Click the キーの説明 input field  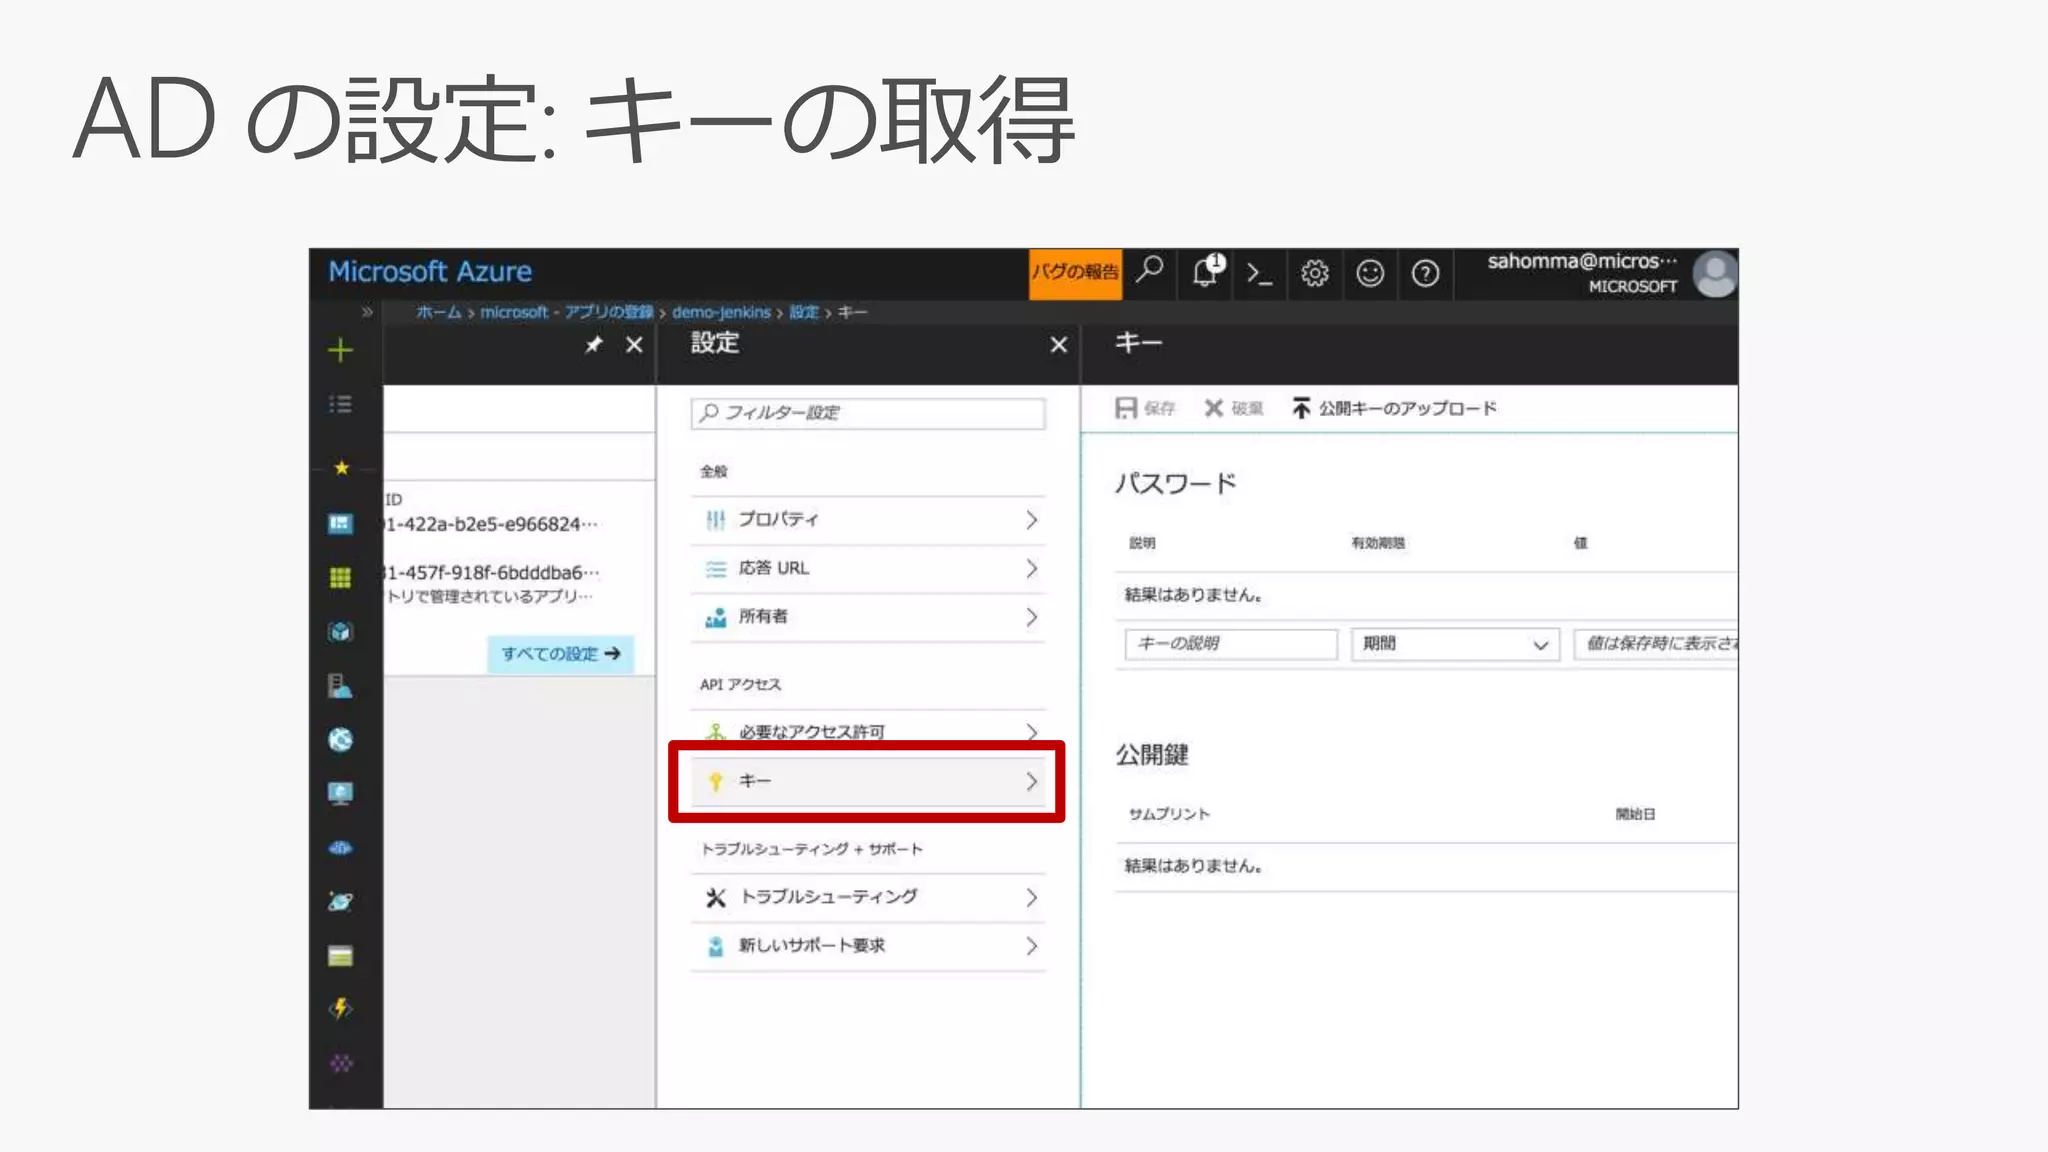pyautogui.click(x=1230, y=644)
